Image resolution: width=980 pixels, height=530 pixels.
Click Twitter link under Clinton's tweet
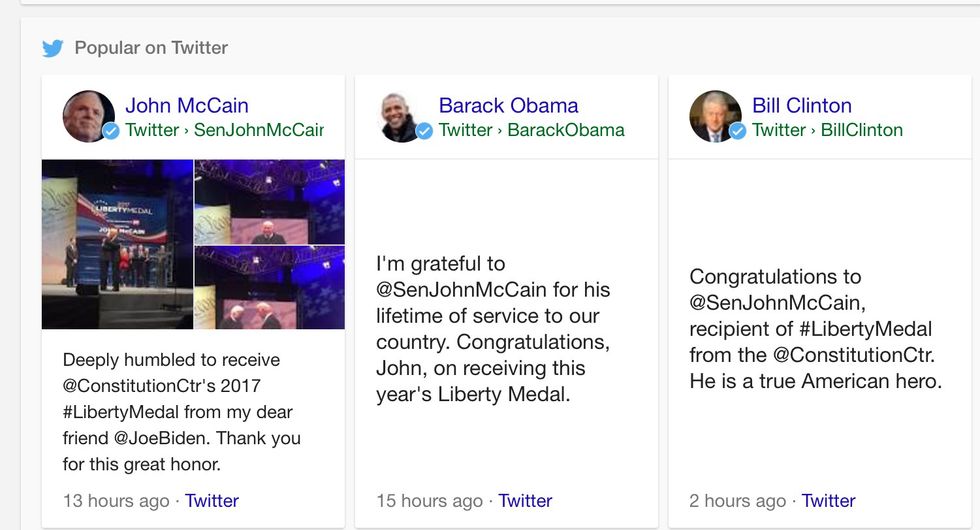pyautogui.click(x=829, y=501)
